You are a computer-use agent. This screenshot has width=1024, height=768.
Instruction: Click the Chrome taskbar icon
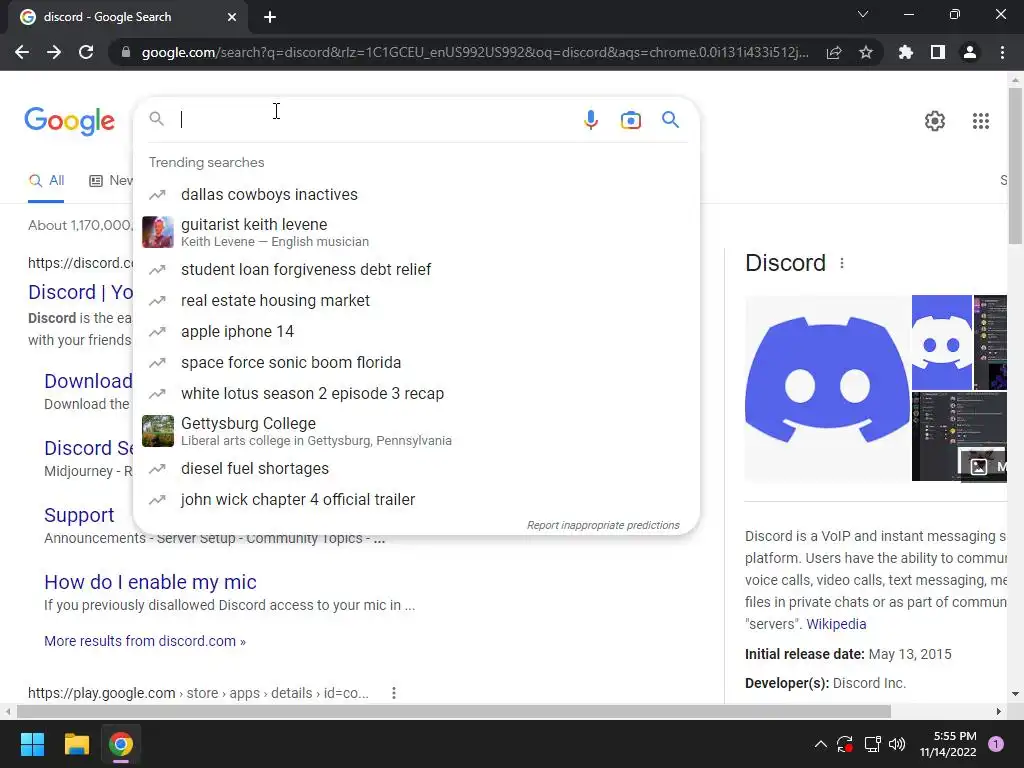click(121, 744)
